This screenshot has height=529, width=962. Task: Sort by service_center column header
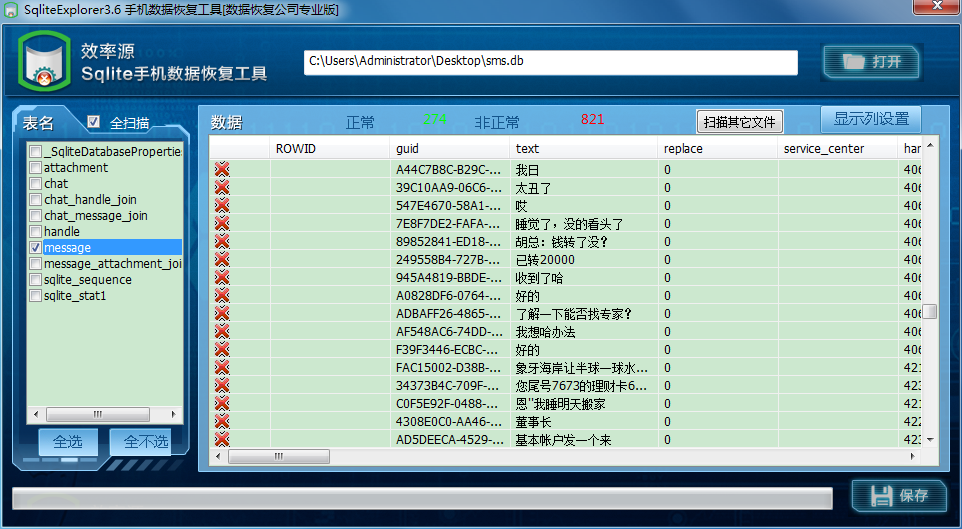click(x=837, y=148)
